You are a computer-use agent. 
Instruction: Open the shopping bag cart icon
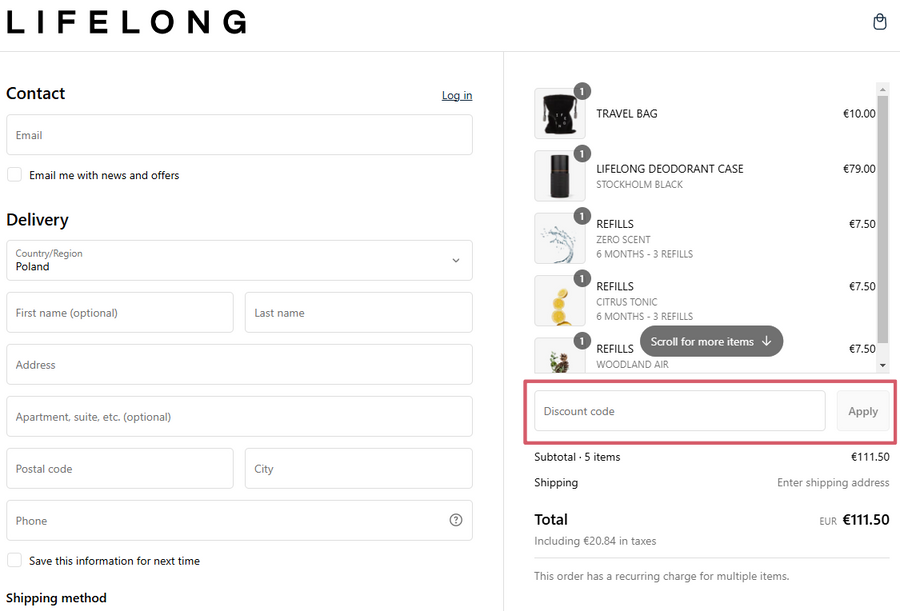pyautogui.click(x=879, y=22)
